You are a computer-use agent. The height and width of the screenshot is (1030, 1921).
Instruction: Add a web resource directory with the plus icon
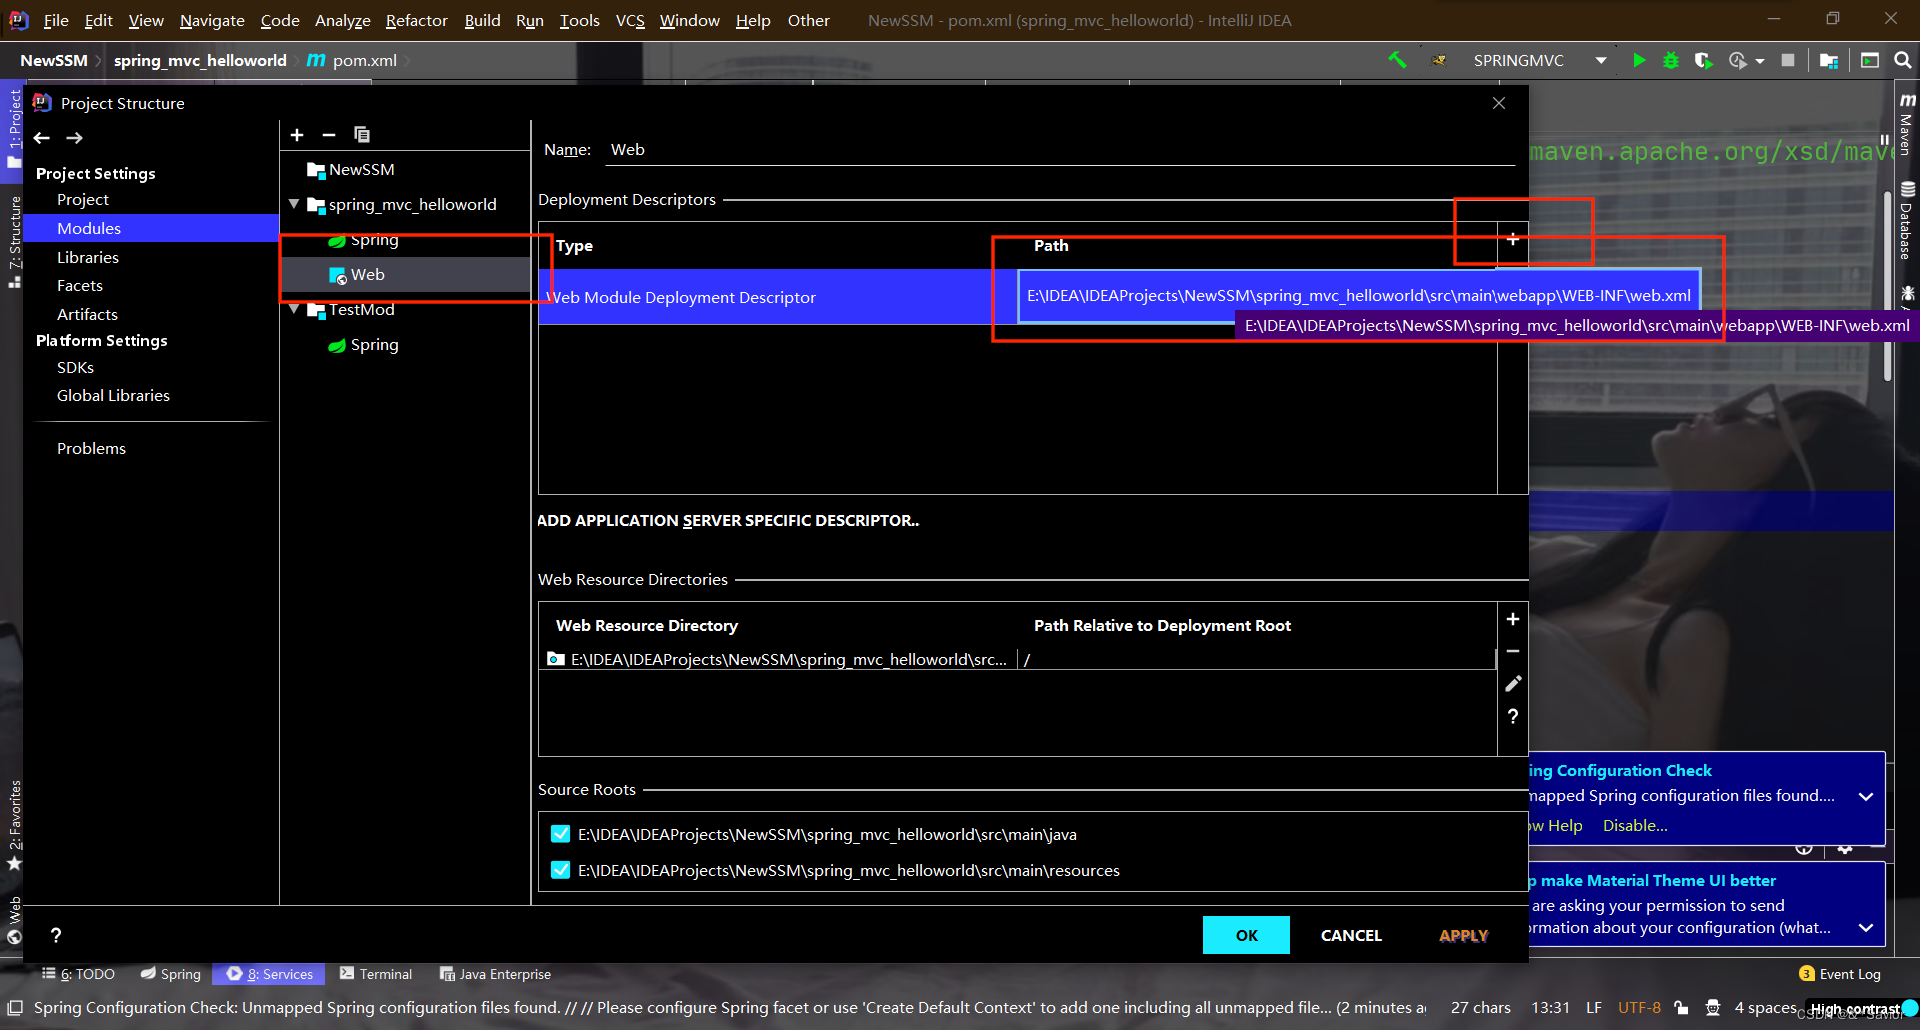1513,620
